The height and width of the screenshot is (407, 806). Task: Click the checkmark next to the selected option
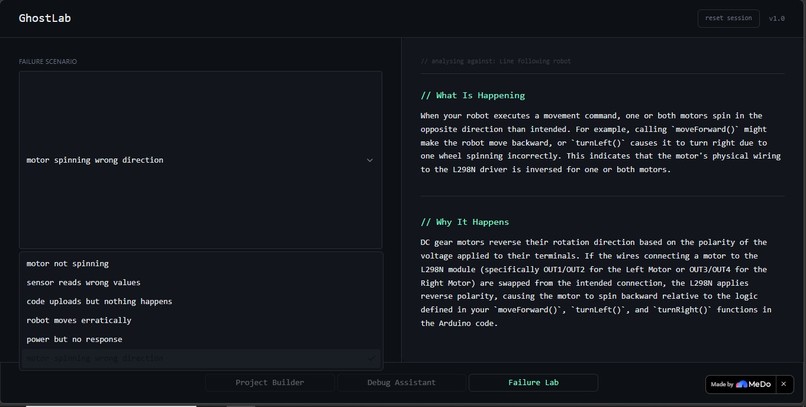(371, 358)
